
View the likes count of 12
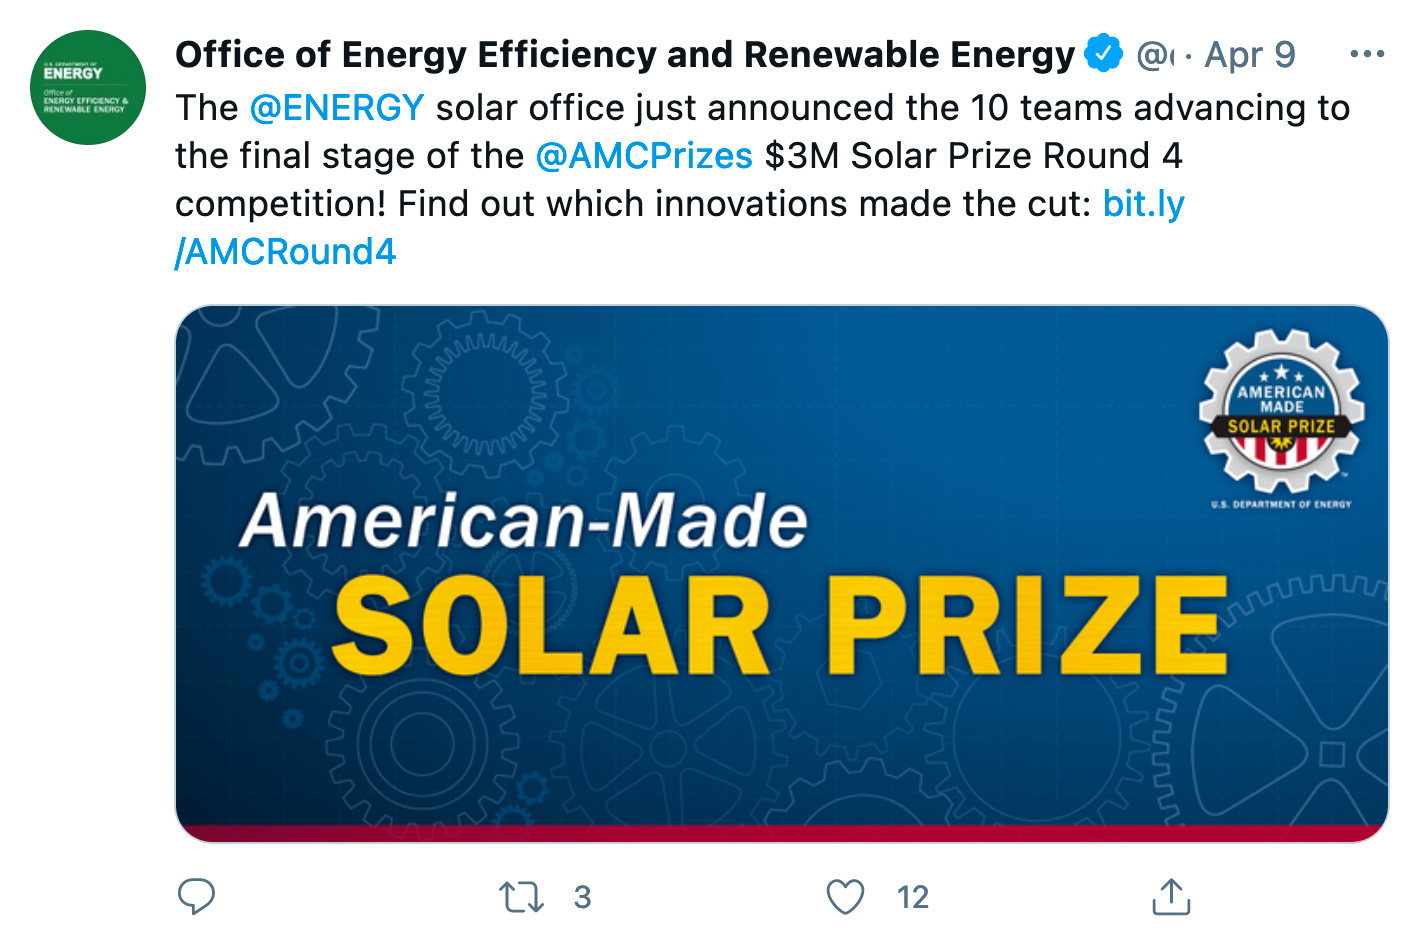tap(913, 898)
